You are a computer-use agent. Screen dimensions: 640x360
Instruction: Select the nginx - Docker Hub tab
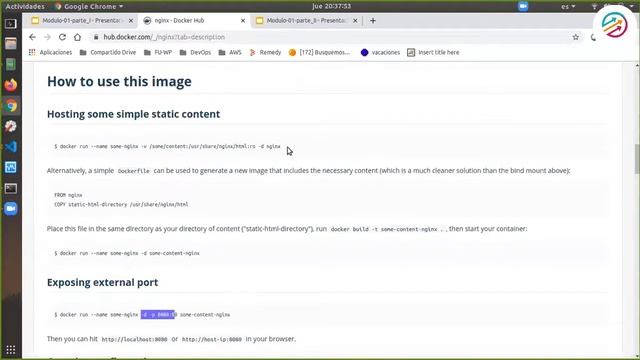[x=194, y=20]
